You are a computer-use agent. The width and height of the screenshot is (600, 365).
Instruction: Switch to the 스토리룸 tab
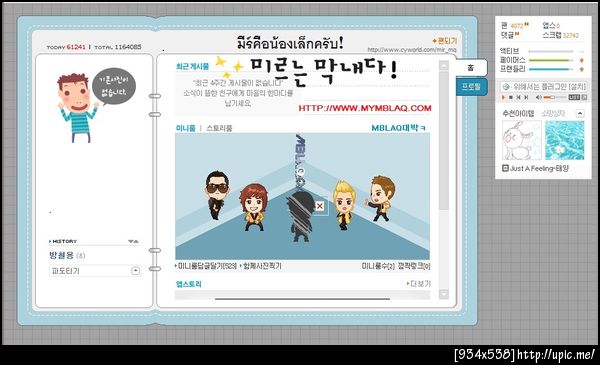click(x=219, y=128)
